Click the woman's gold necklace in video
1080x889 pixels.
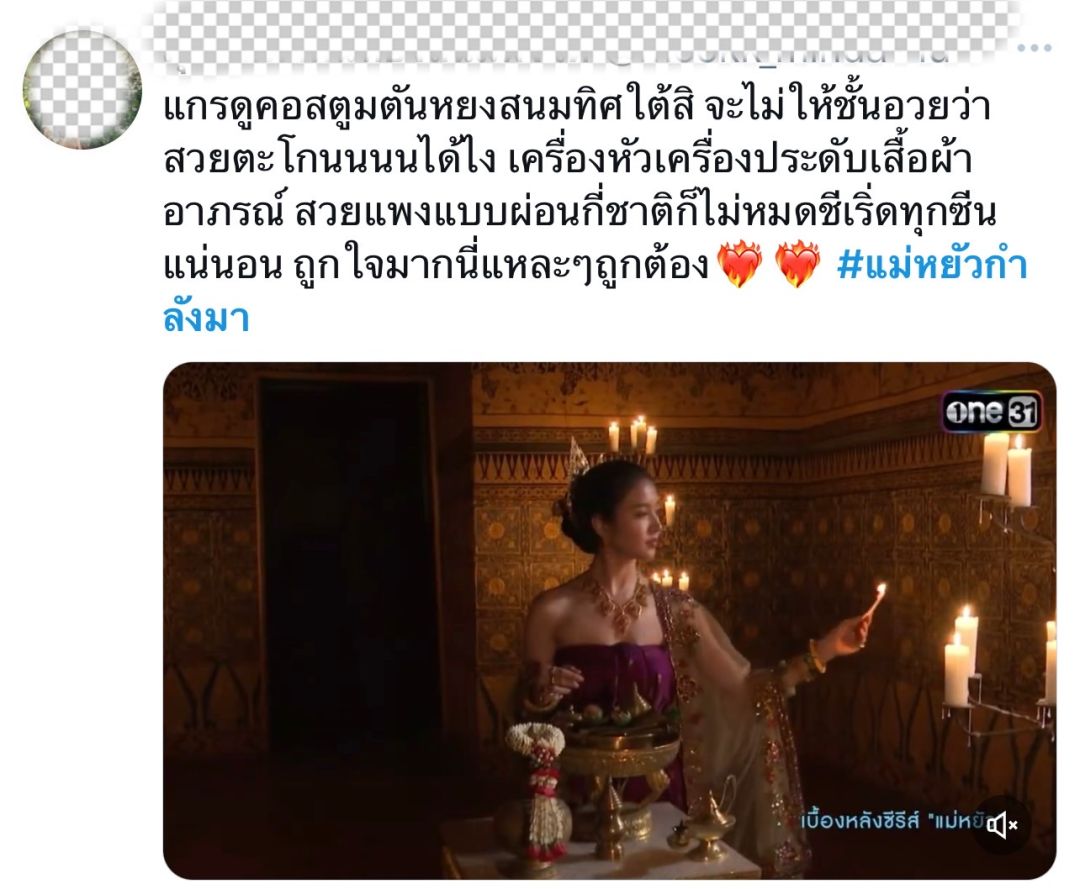pyautogui.click(x=619, y=602)
